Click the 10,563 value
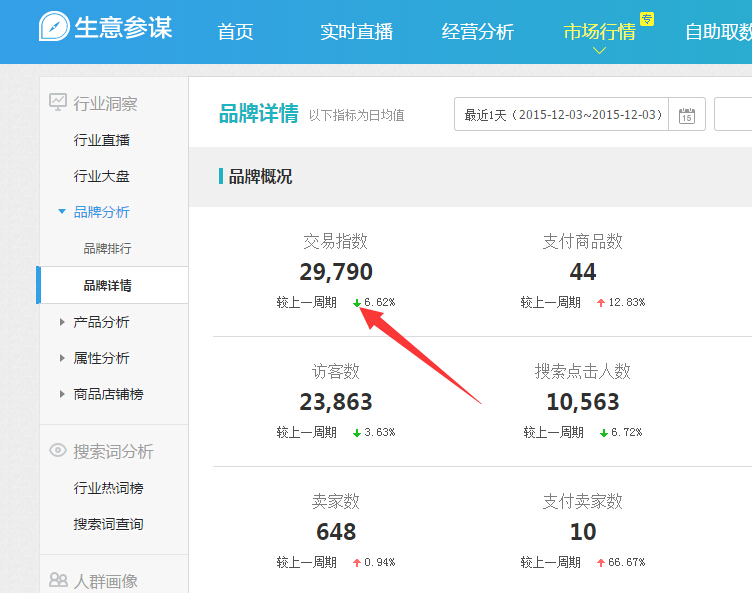 tap(583, 402)
